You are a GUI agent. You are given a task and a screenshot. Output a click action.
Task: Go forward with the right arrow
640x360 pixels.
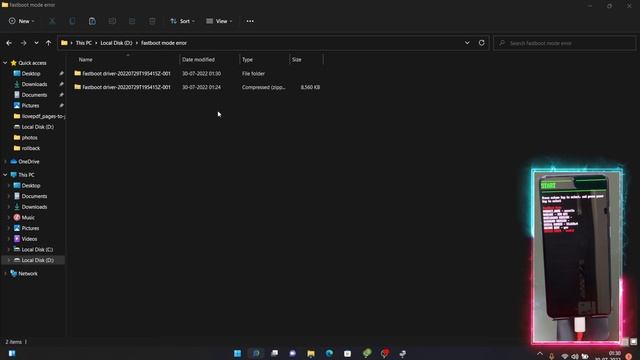(23, 43)
